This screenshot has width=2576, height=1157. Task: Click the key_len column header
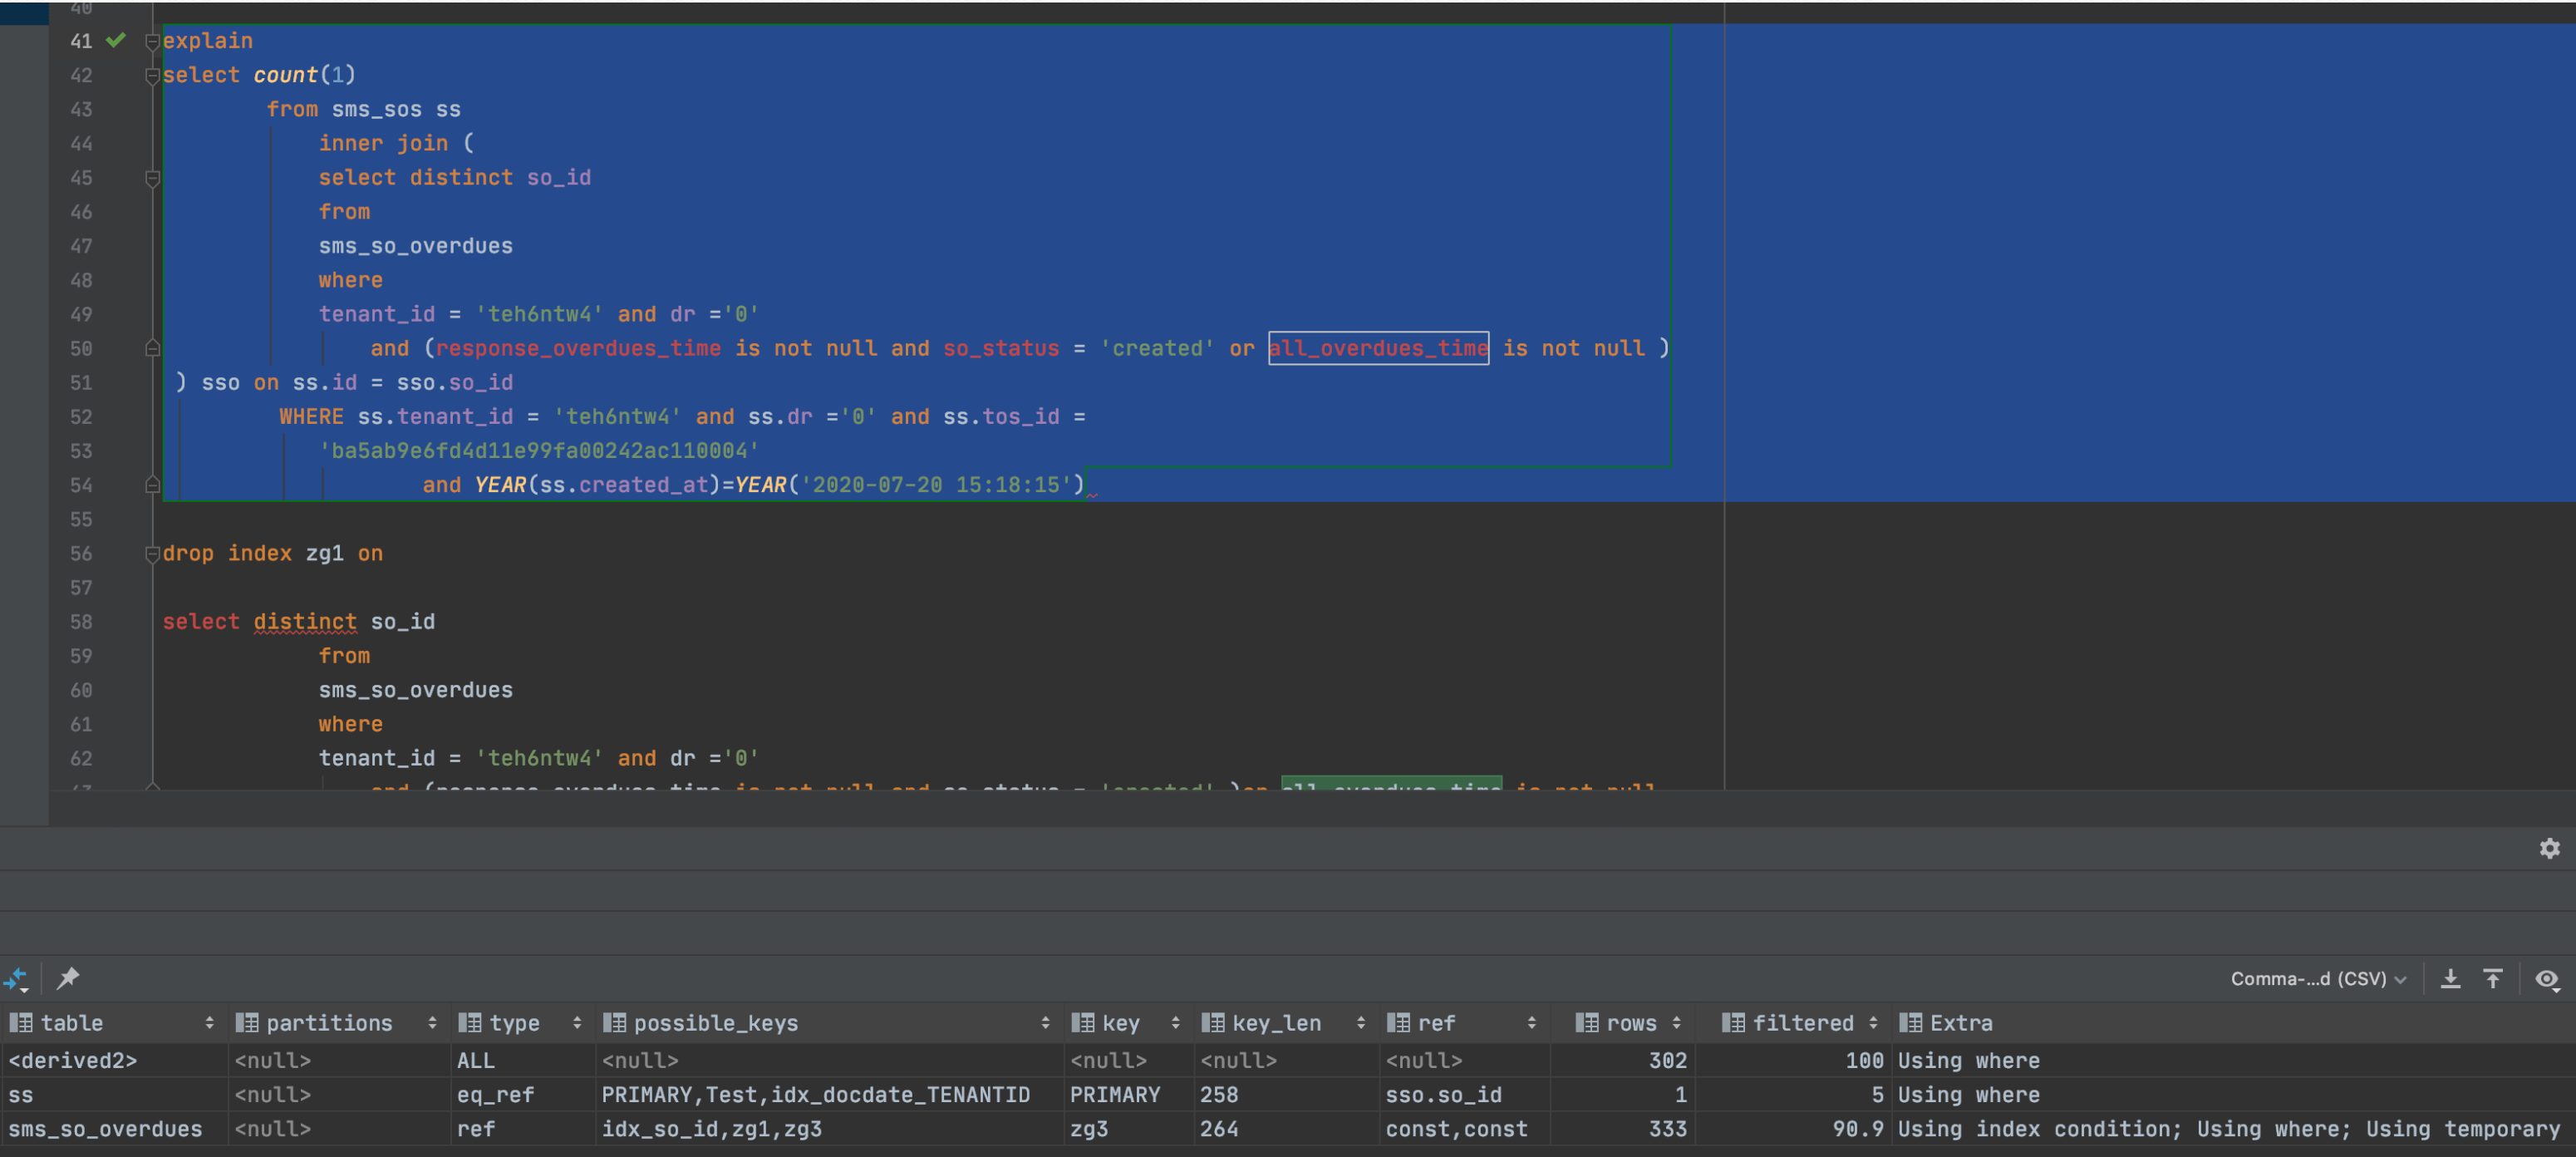[1276, 1023]
